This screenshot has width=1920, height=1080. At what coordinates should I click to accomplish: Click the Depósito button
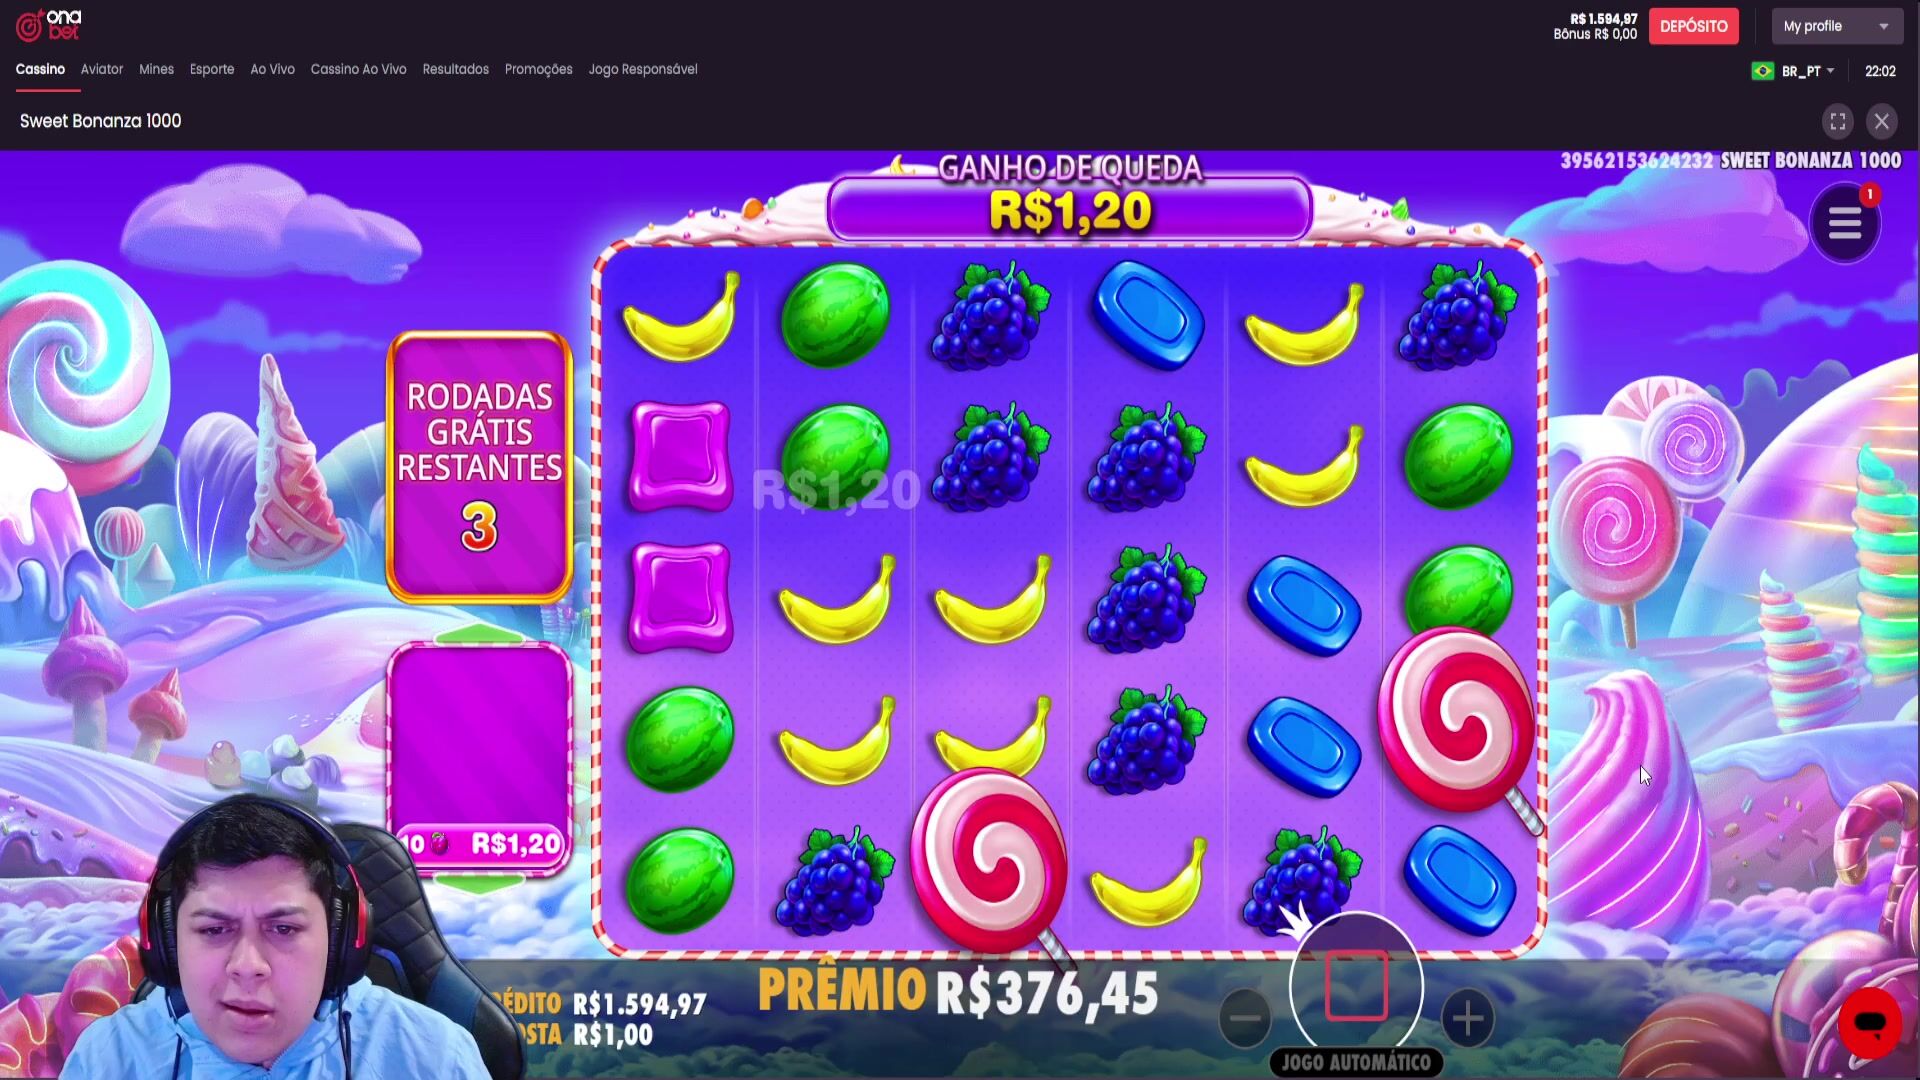tap(1693, 26)
